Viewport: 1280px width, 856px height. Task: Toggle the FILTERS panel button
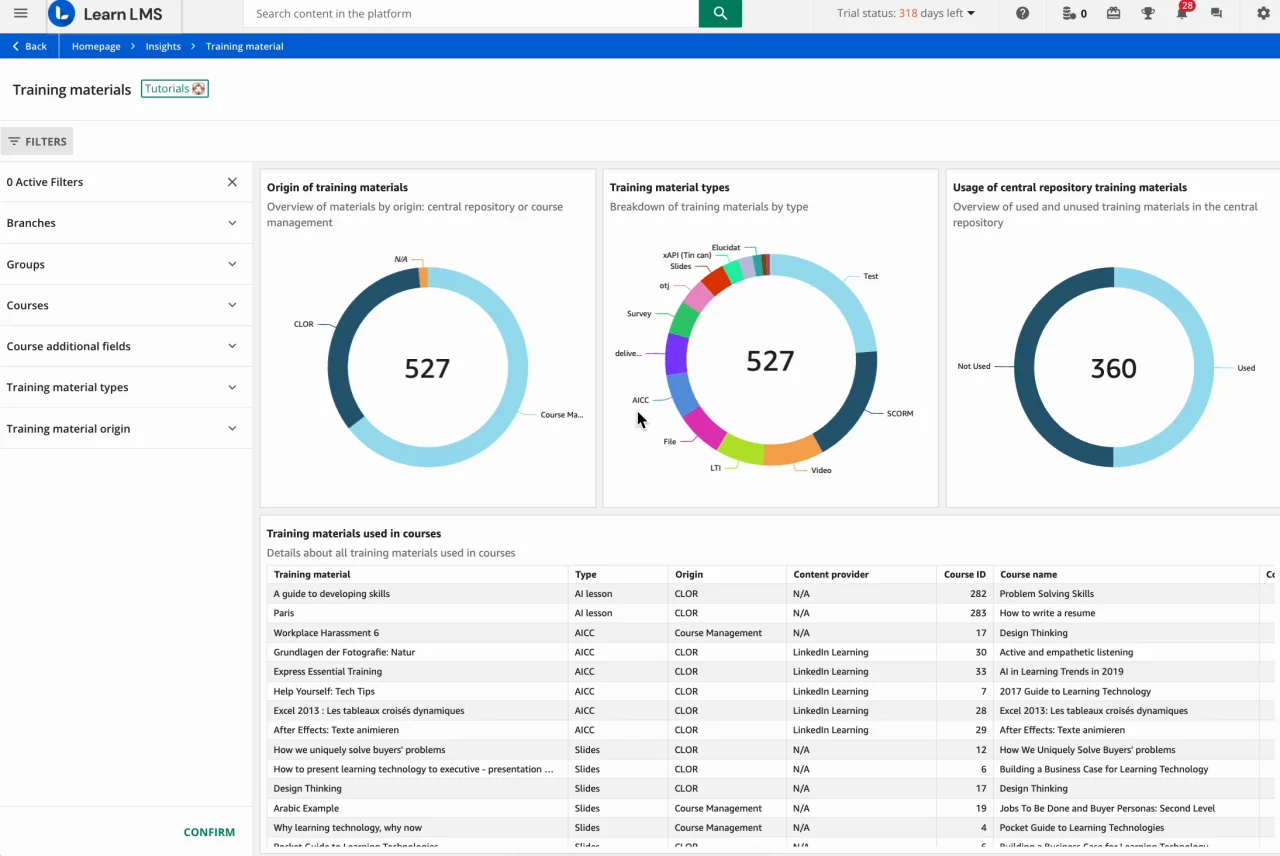[x=37, y=142]
